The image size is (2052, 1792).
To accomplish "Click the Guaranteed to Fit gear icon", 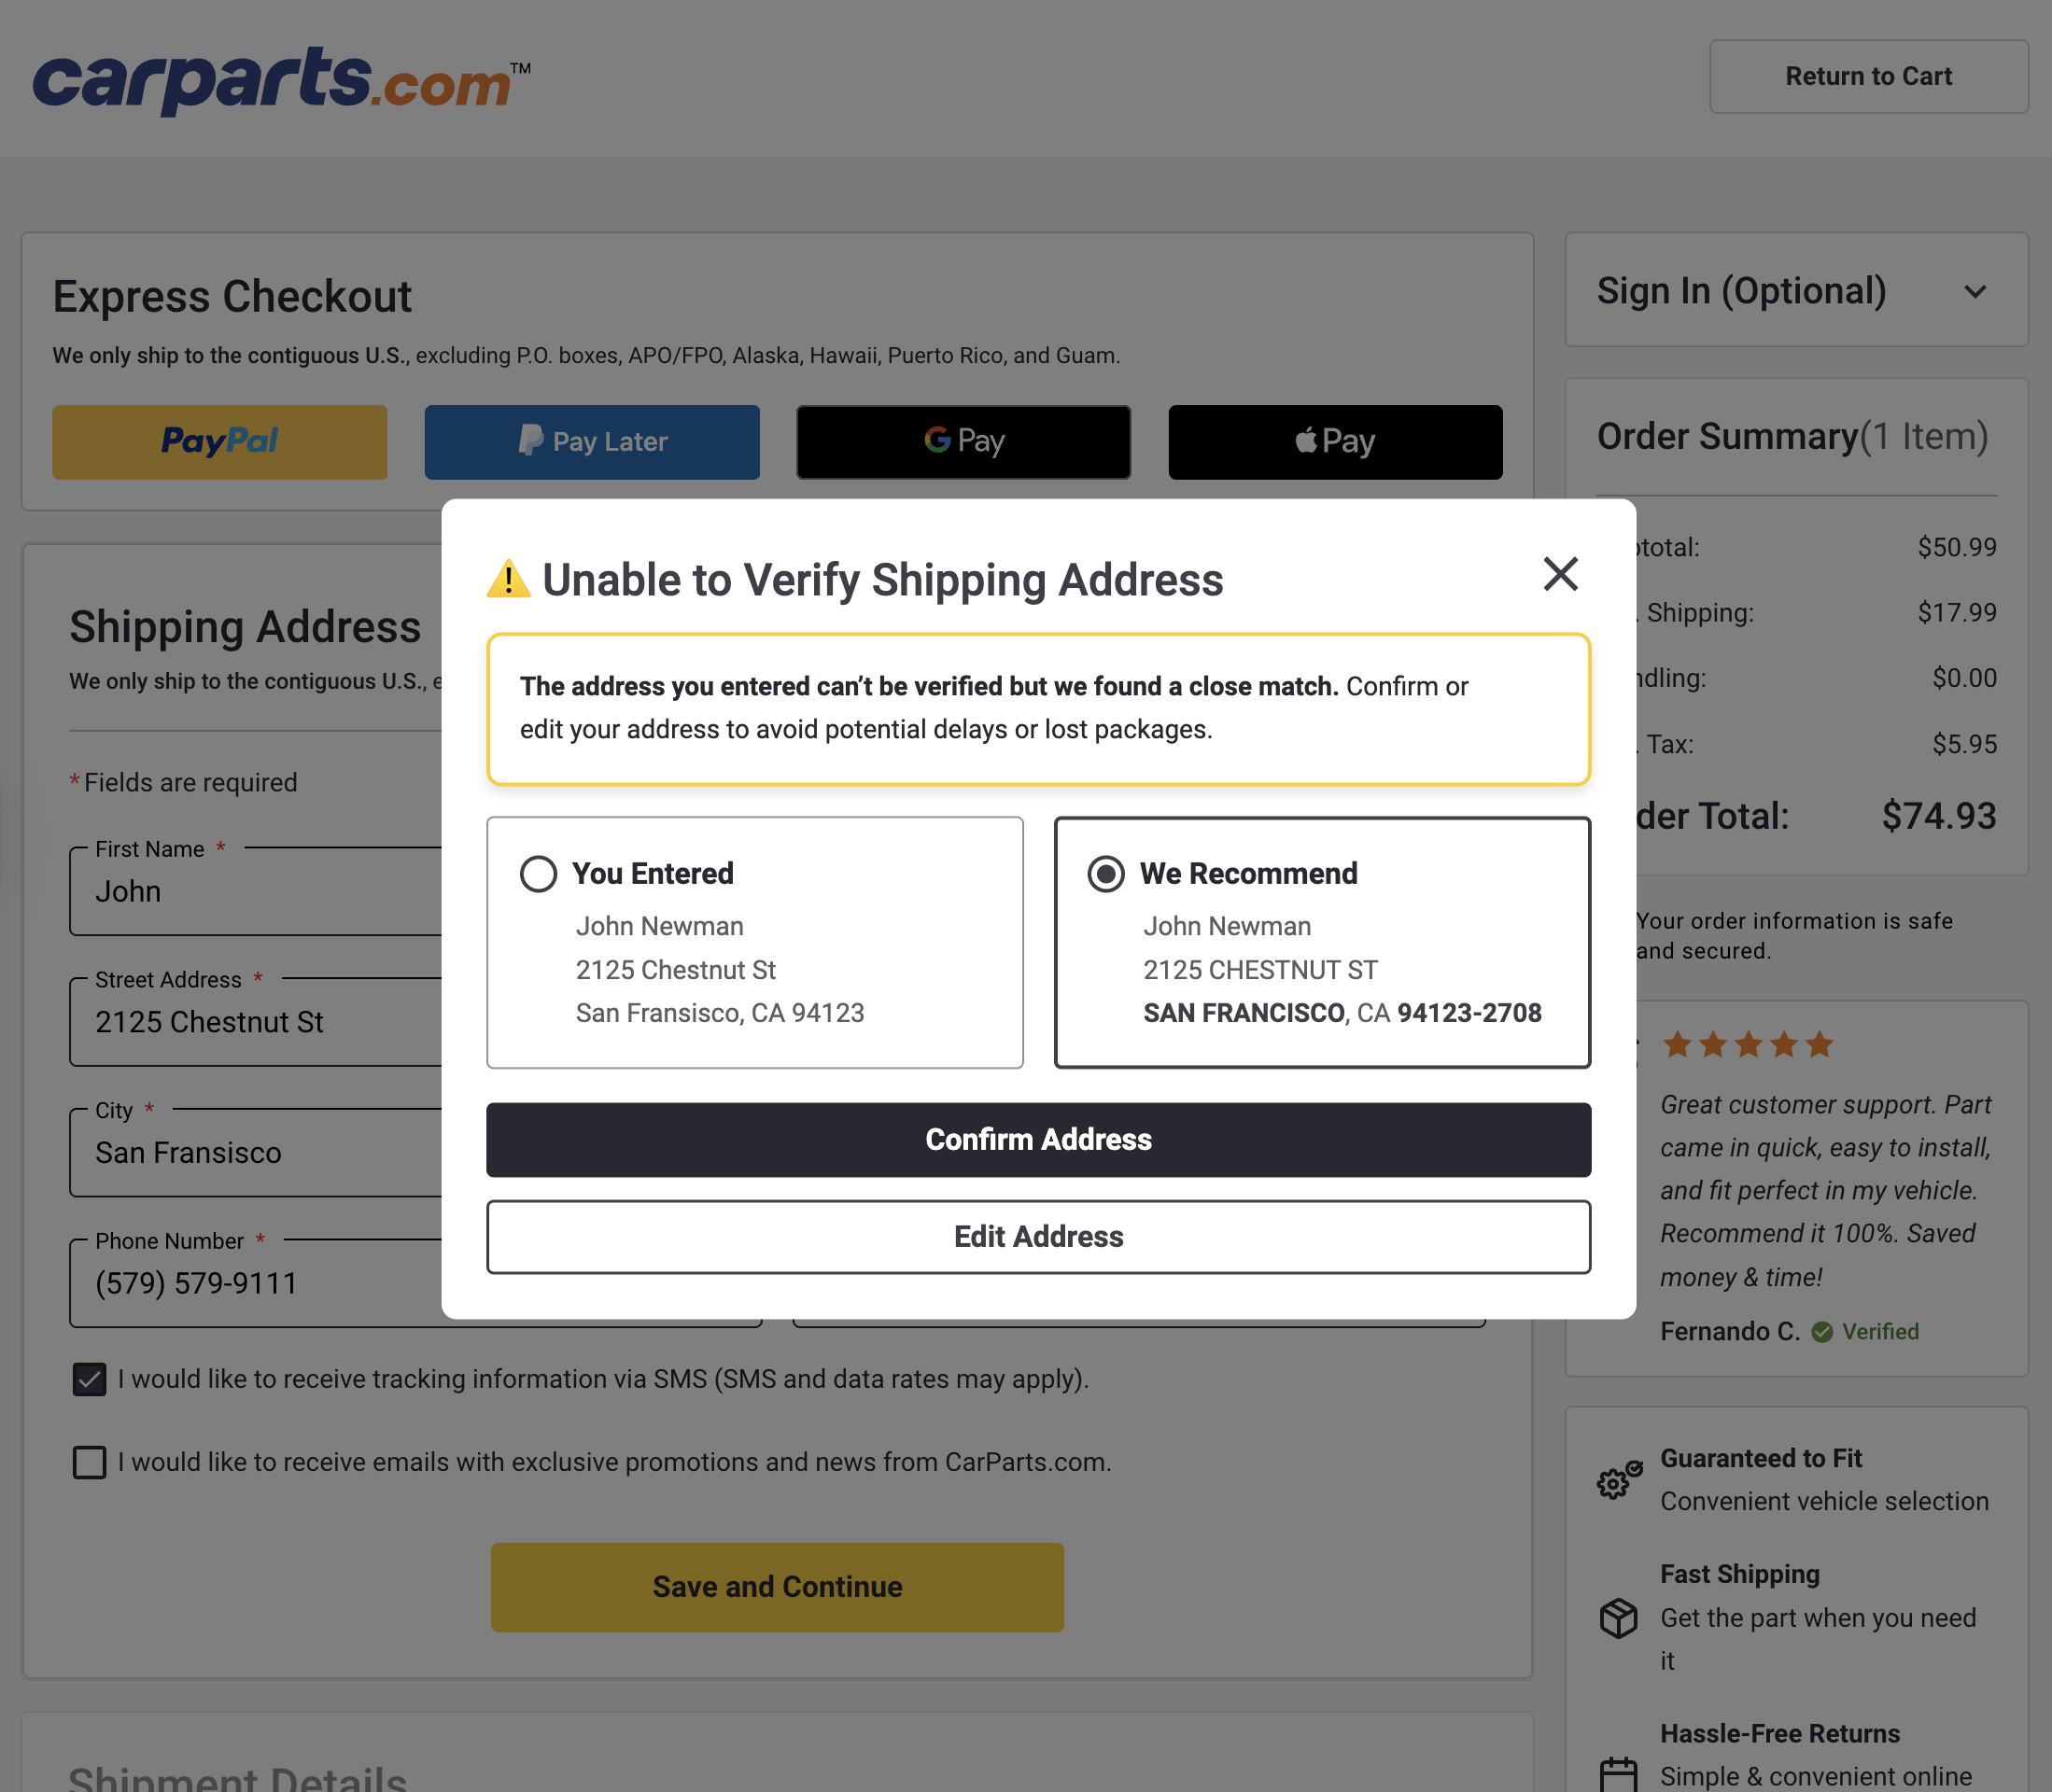I will (1618, 1480).
